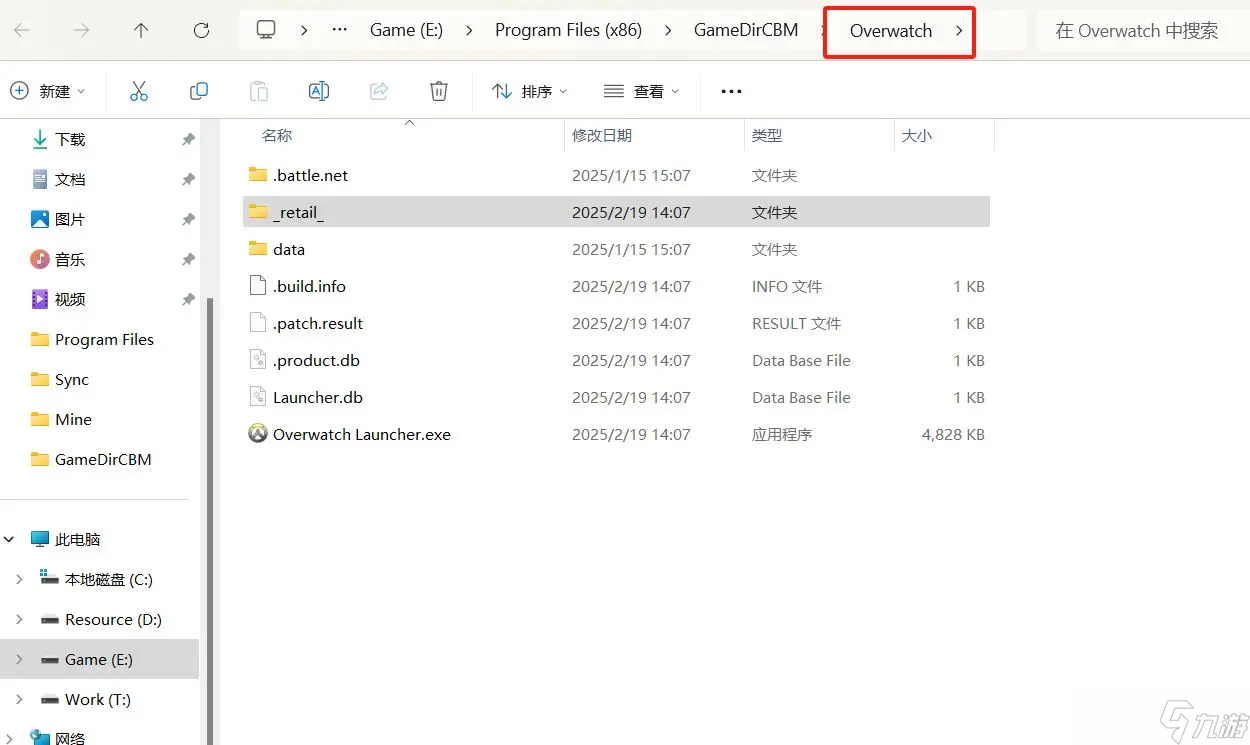Screen dimensions: 1250x745
Task: Open the toolbar see-more ellipsis menu
Action: click(x=731, y=91)
